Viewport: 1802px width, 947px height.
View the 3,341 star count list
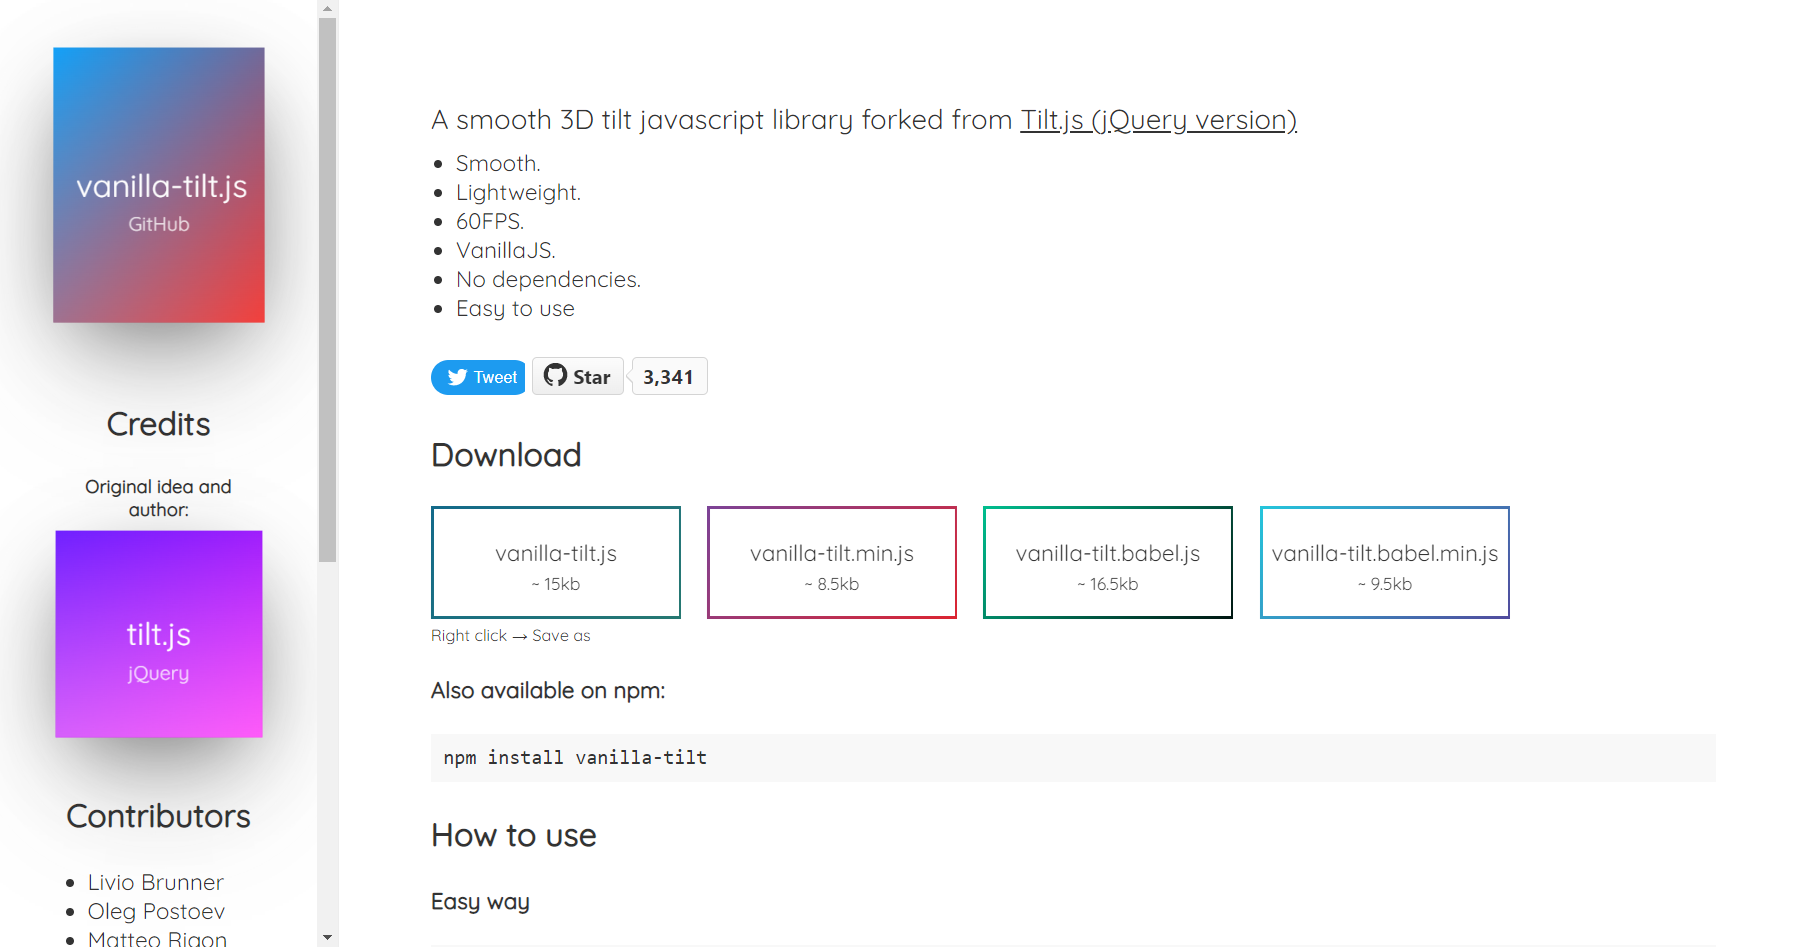click(x=668, y=376)
